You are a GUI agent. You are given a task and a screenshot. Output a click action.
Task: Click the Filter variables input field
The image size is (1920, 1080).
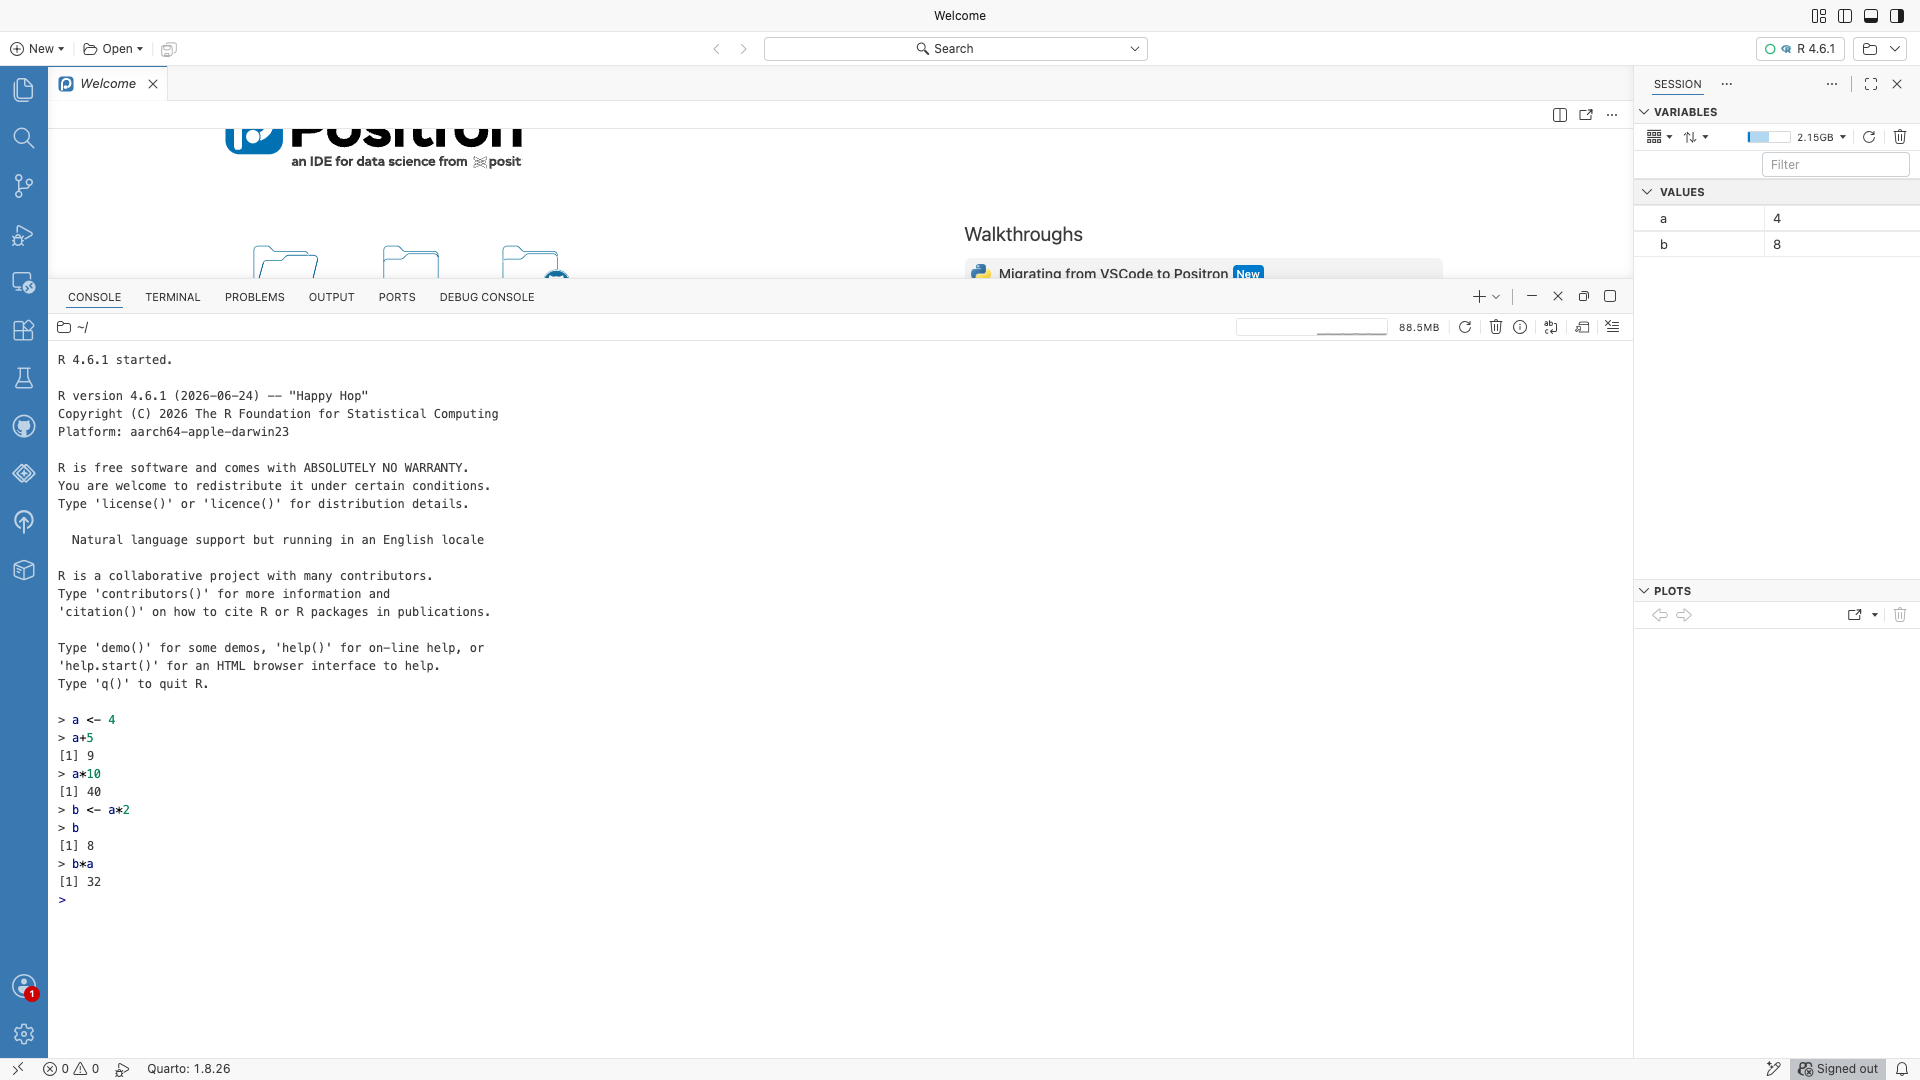click(1835, 165)
